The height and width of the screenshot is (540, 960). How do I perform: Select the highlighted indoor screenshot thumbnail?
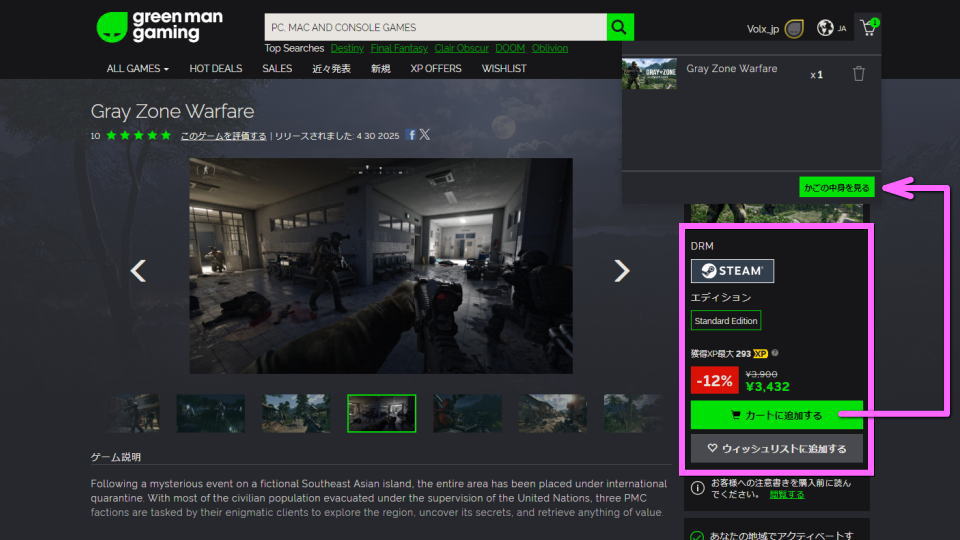(381, 413)
